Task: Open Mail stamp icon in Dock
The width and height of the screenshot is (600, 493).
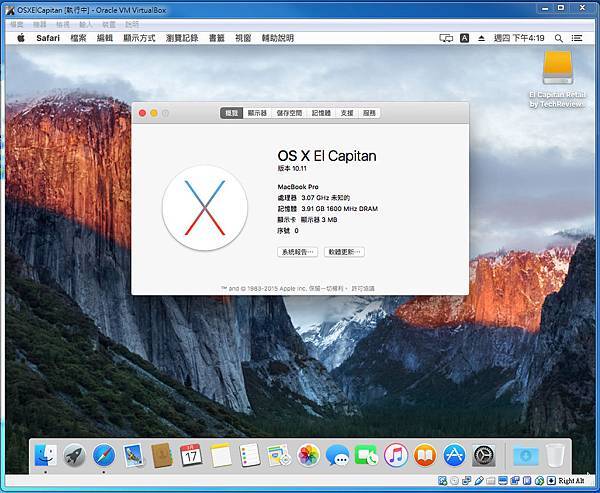Action: tap(133, 455)
